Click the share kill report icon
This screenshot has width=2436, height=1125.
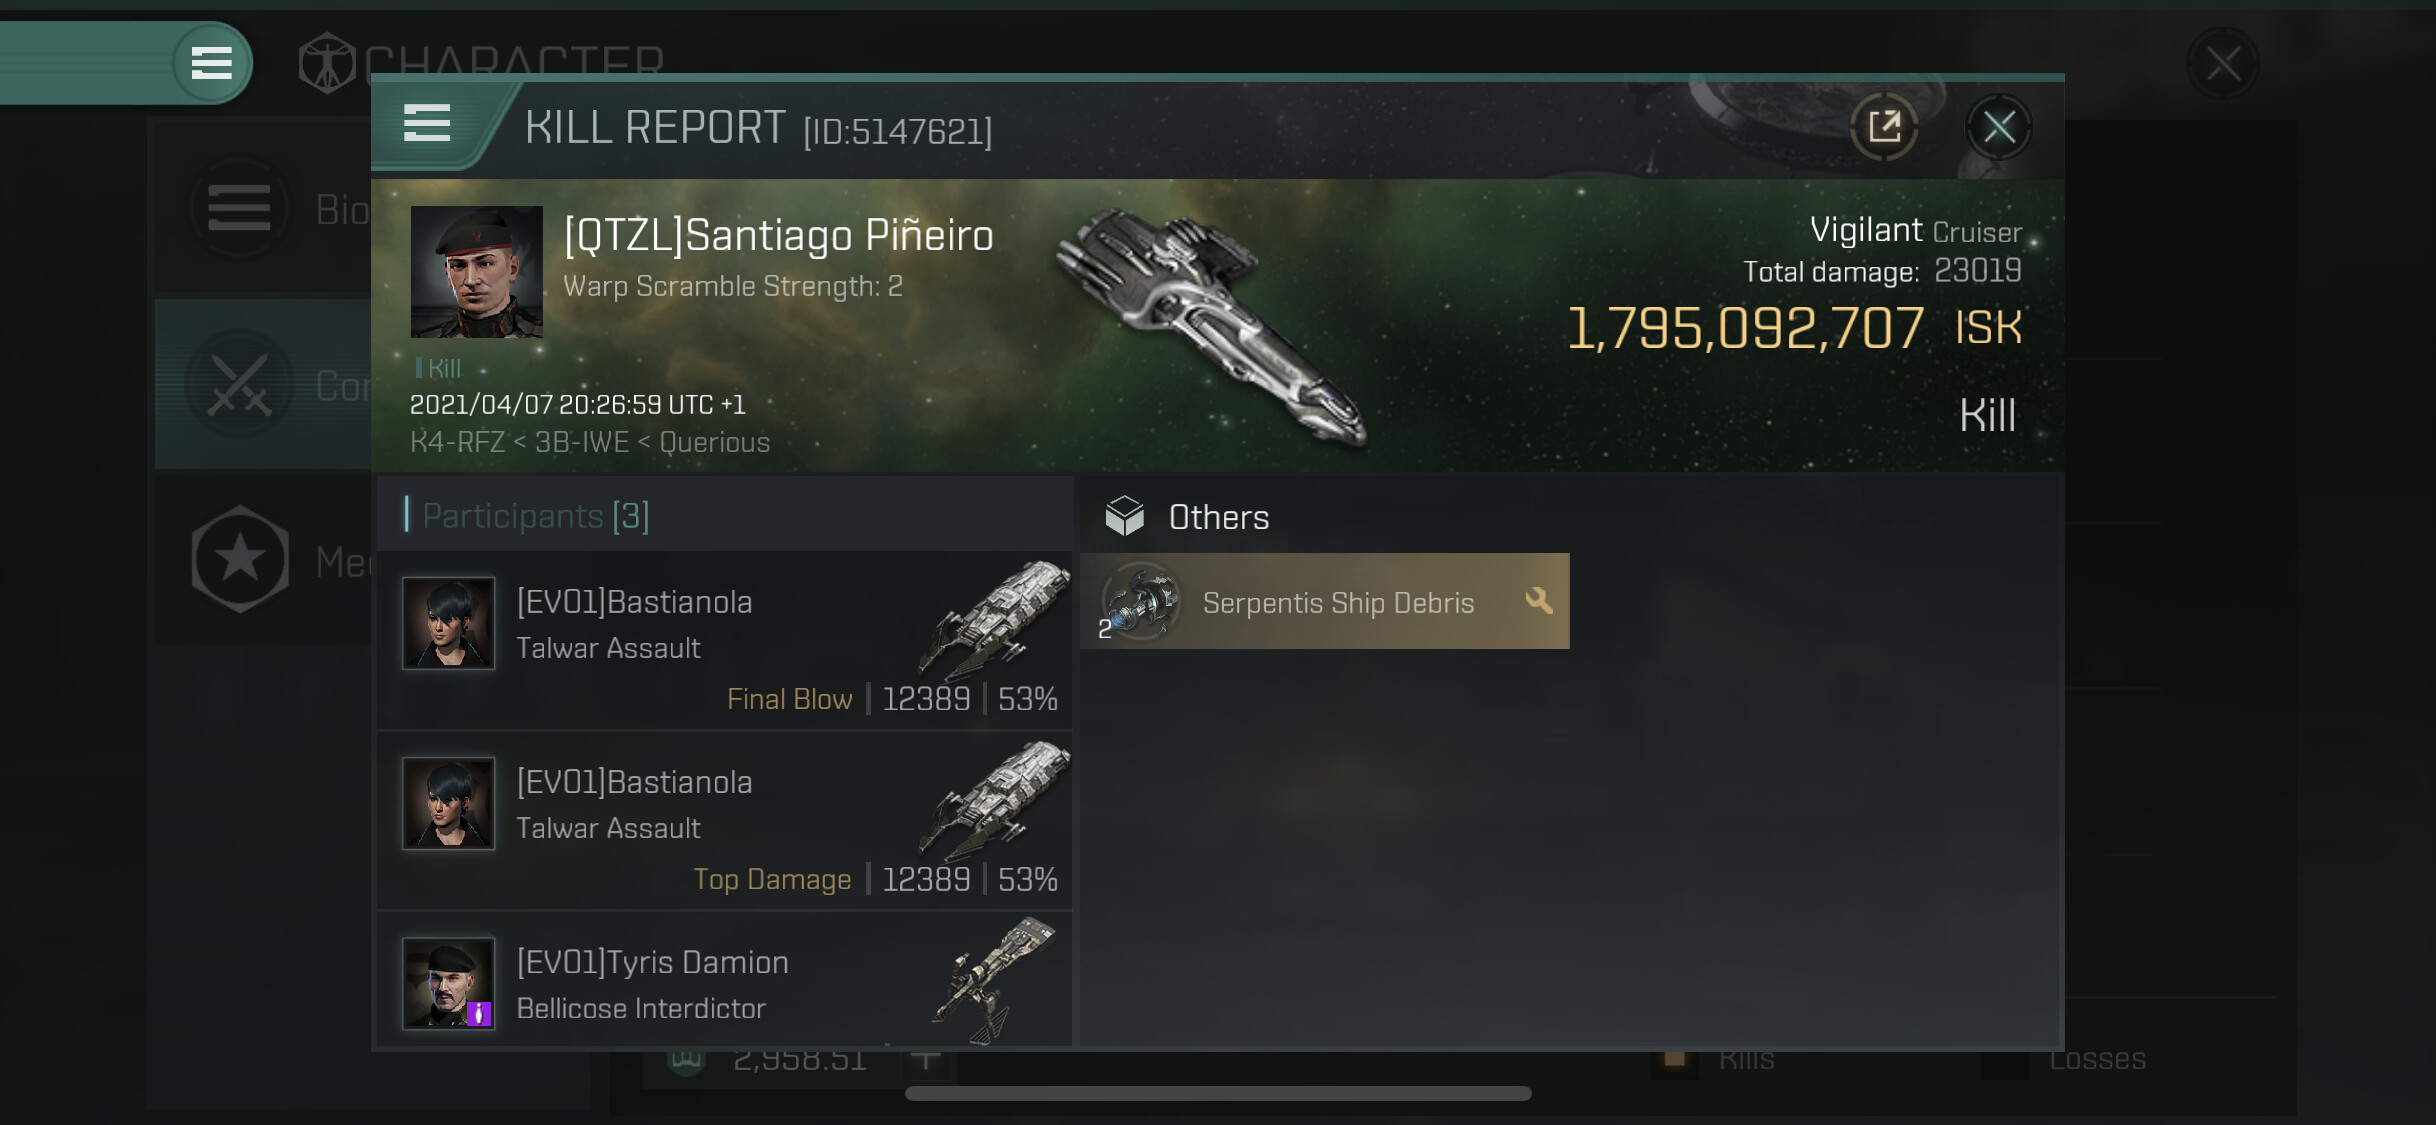[1884, 127]
